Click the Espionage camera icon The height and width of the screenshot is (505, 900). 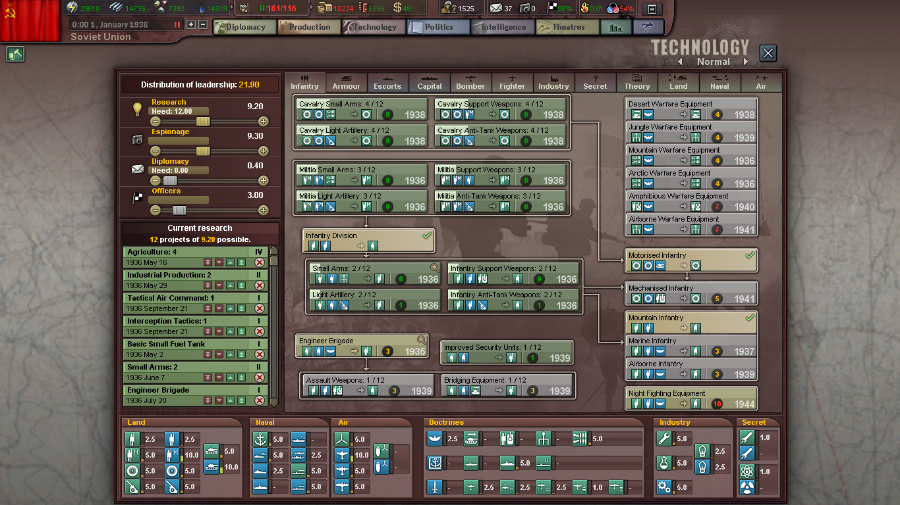137,139
